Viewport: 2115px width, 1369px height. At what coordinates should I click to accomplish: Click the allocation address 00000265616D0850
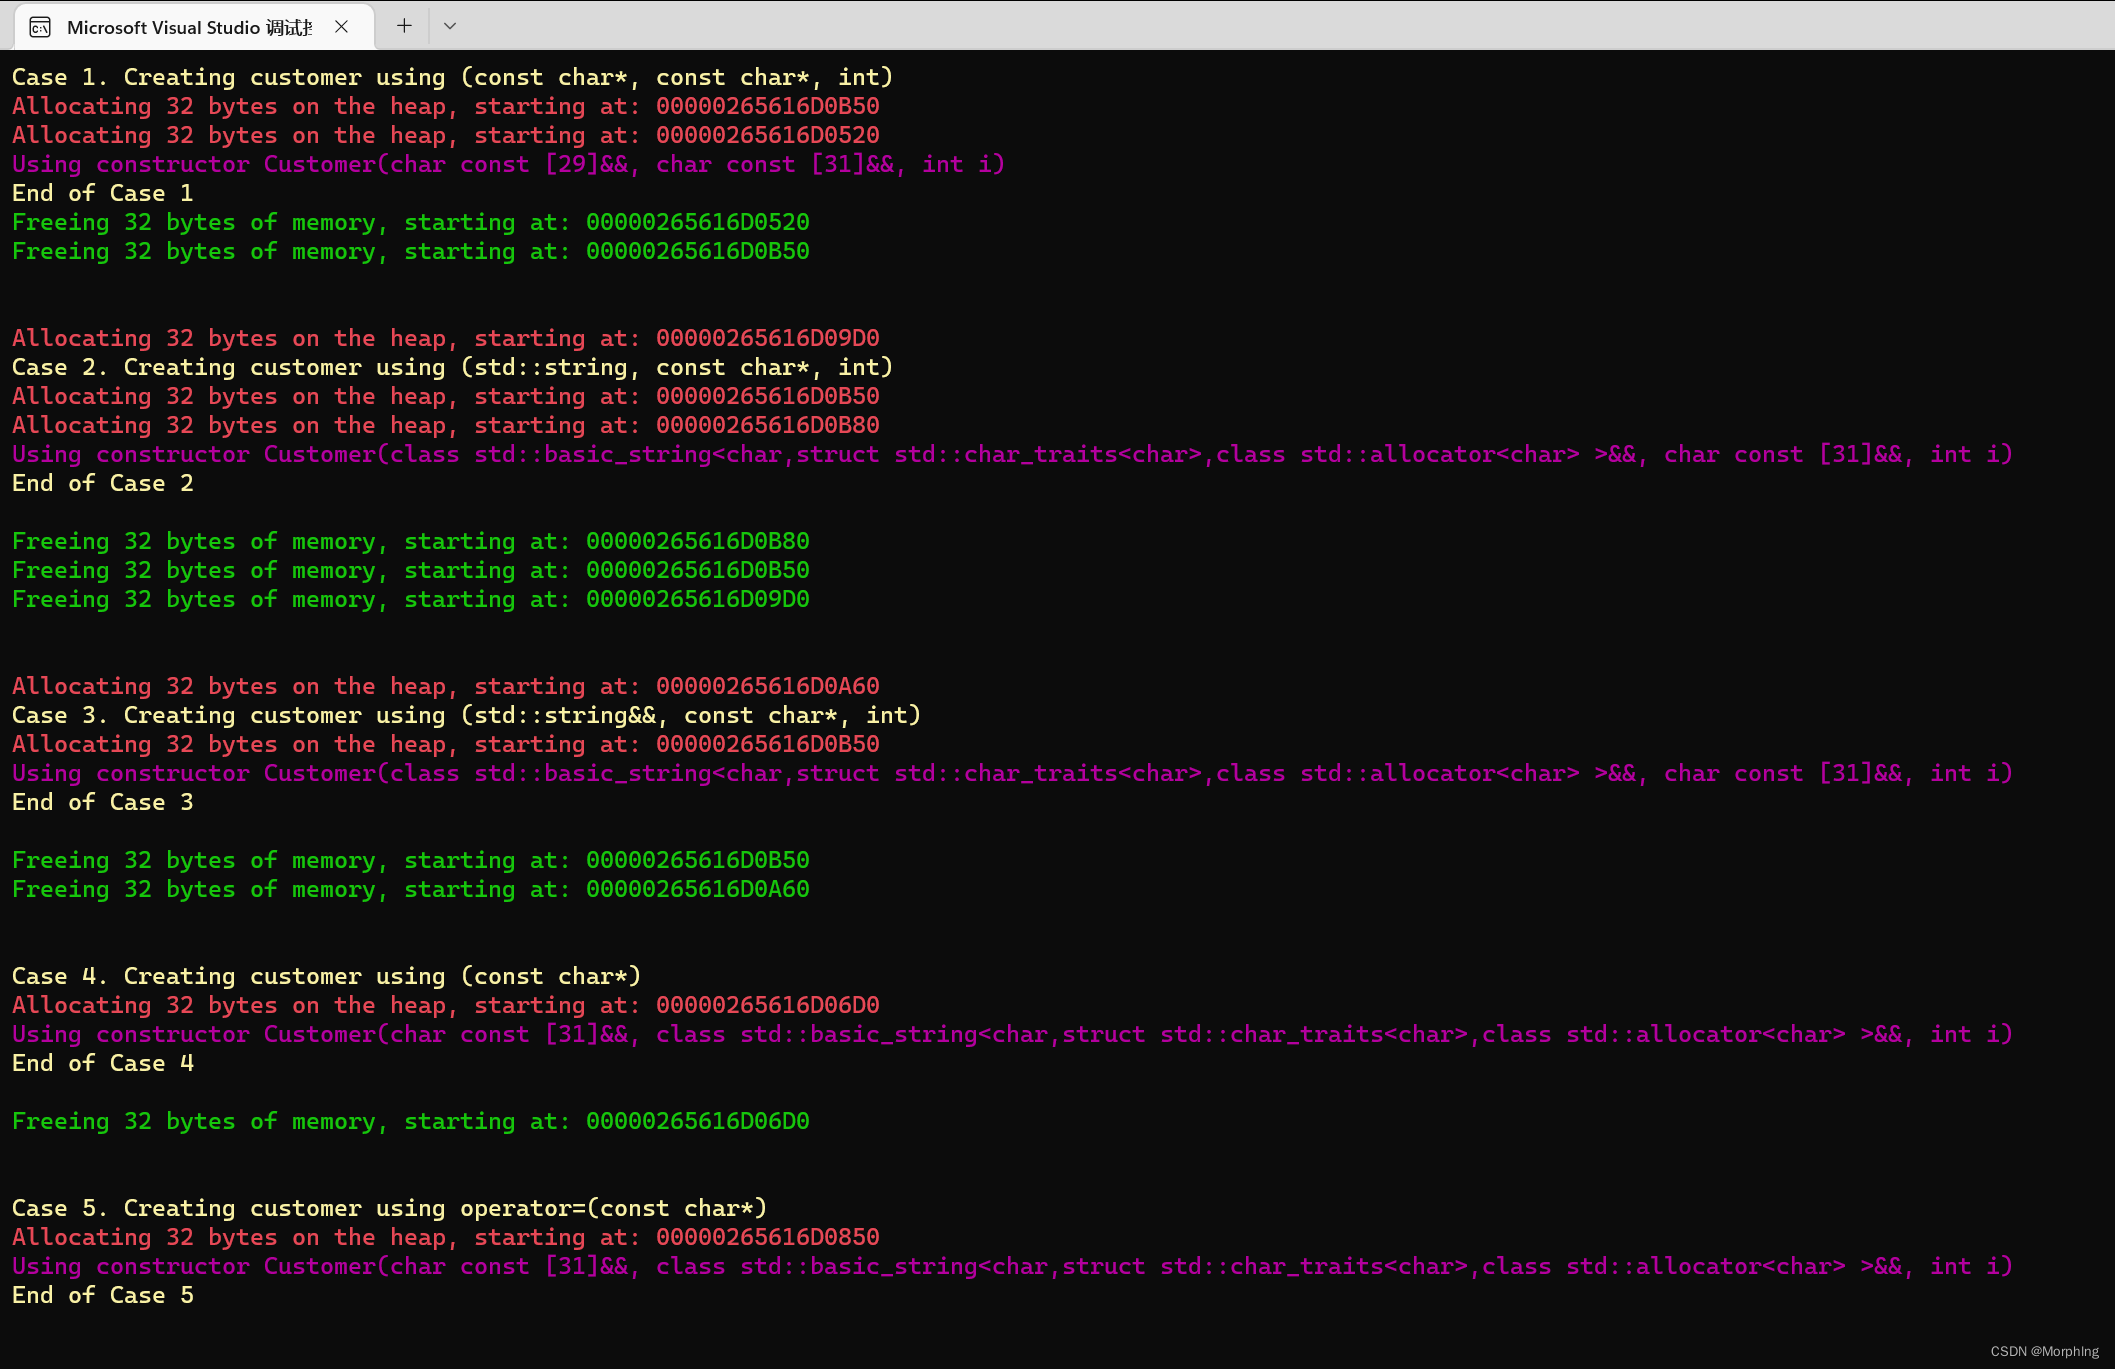(766, 1237)
